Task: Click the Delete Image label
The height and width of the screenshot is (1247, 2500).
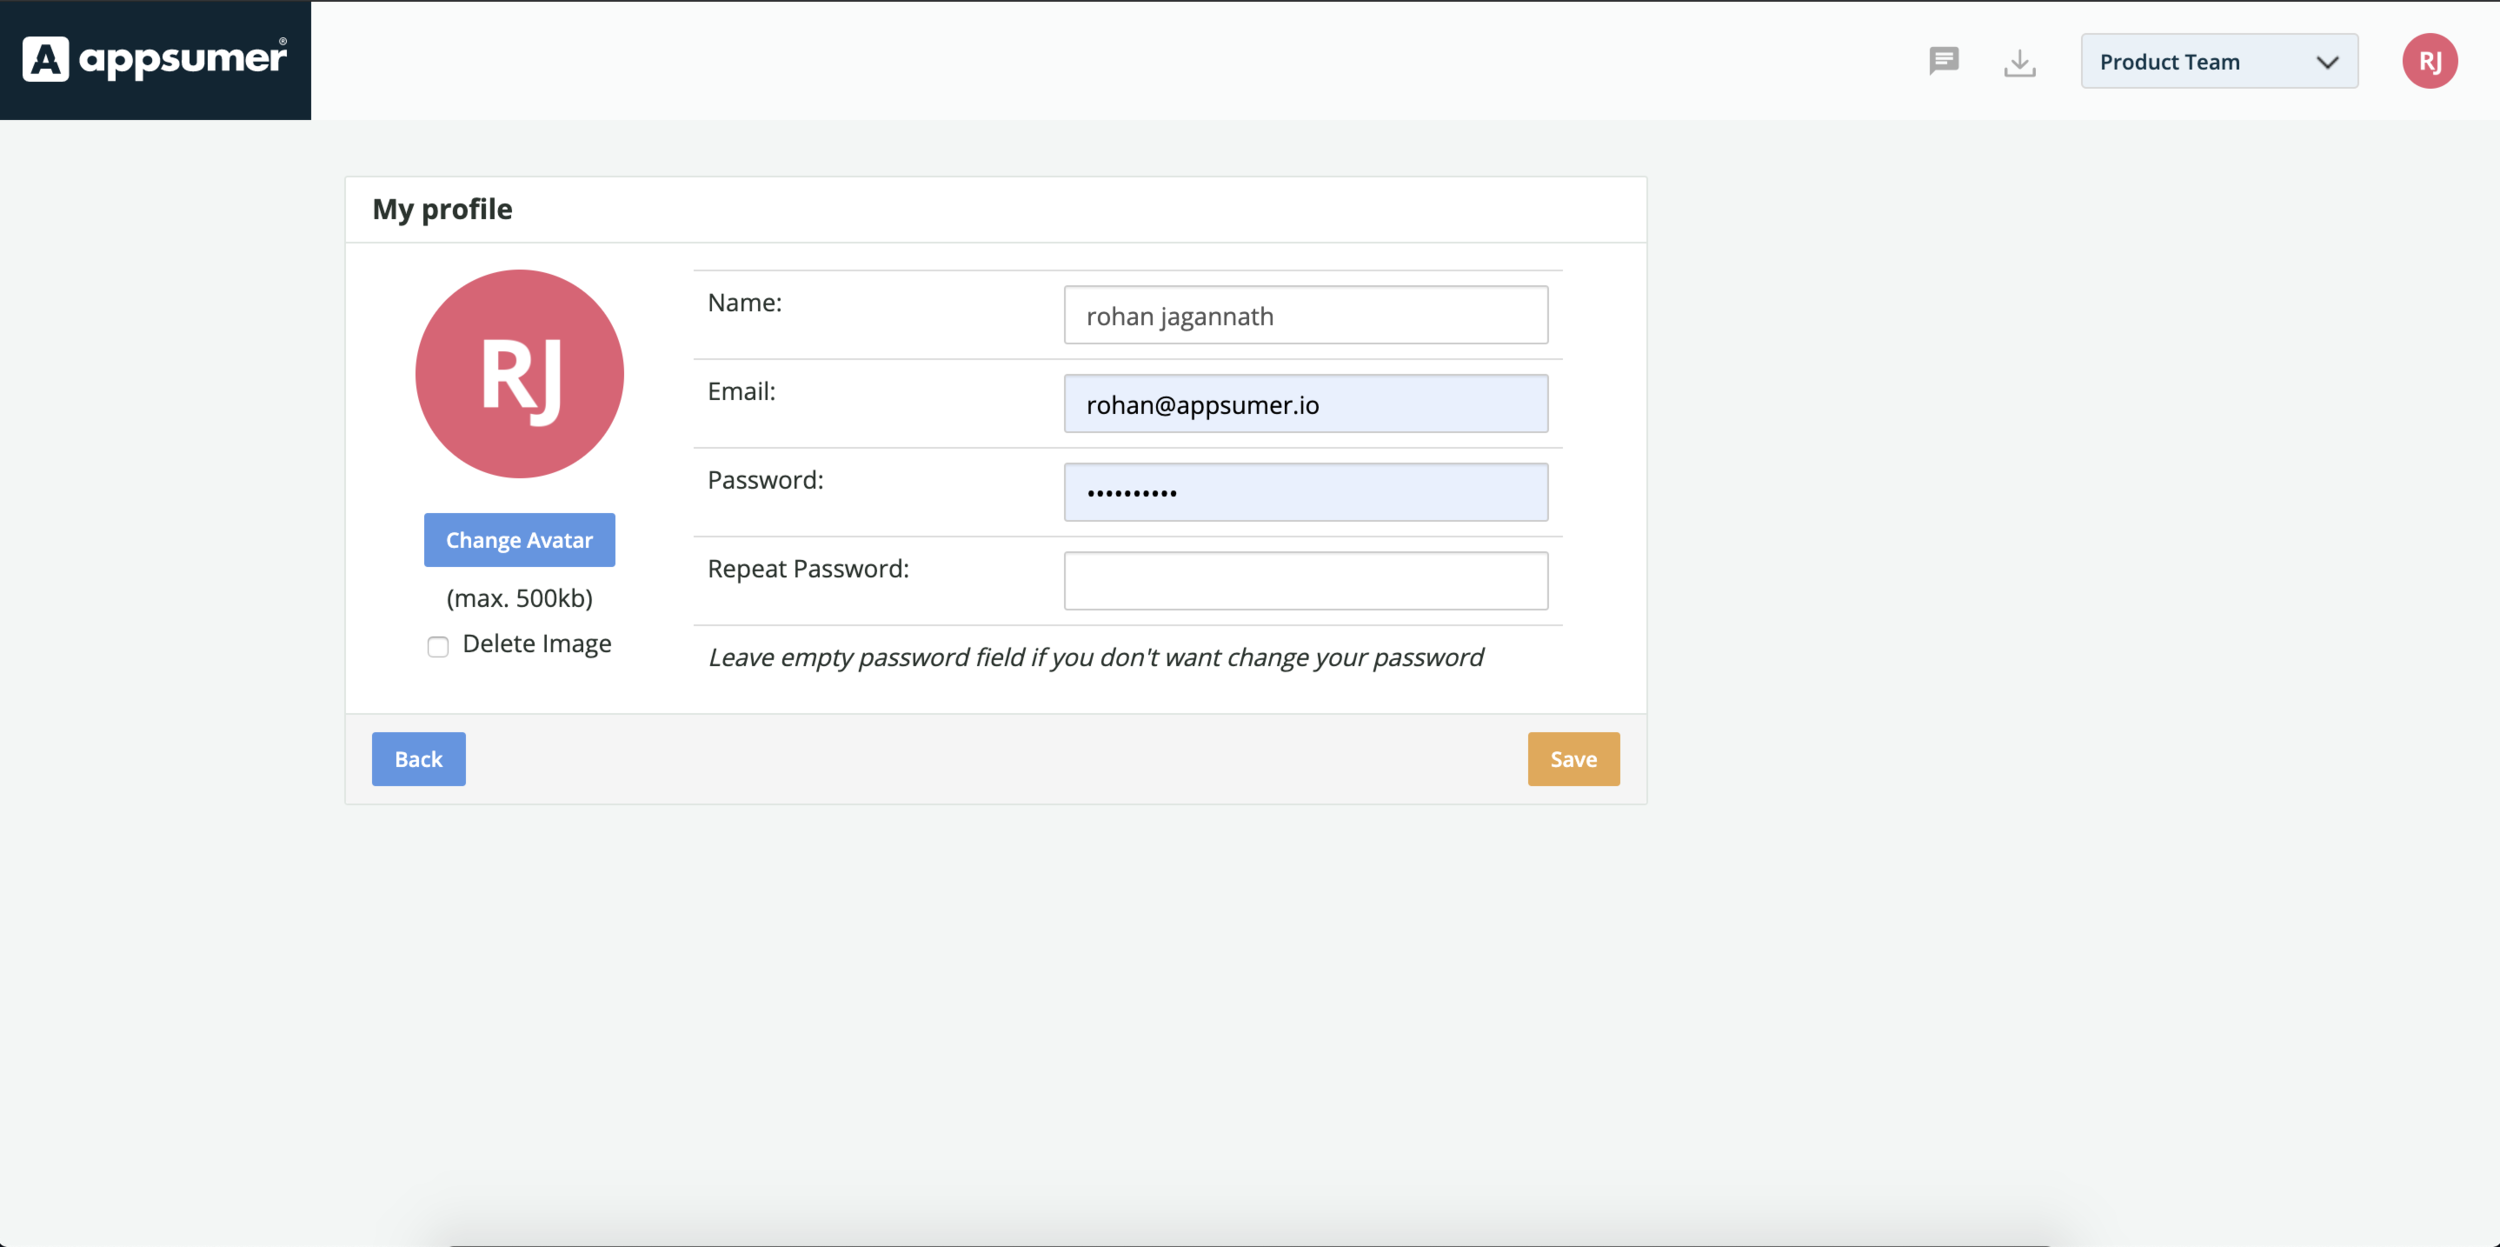Action: (537, 643)
